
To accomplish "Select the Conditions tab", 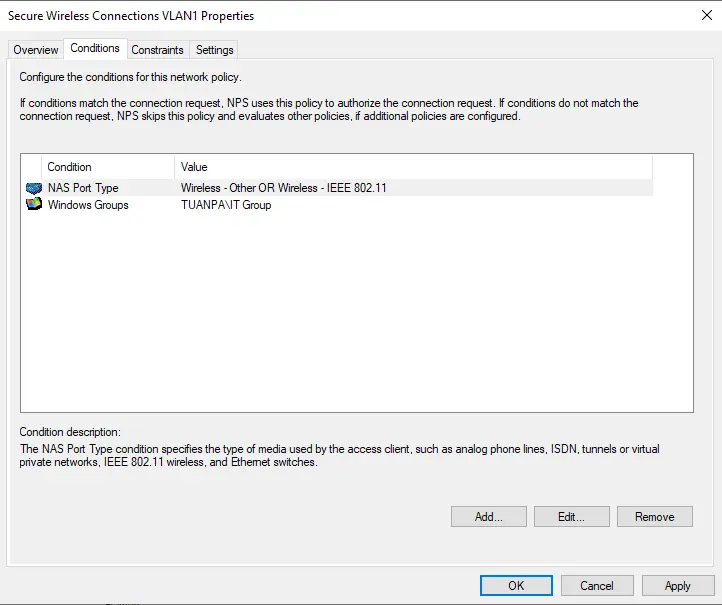I will pos(95,48).
